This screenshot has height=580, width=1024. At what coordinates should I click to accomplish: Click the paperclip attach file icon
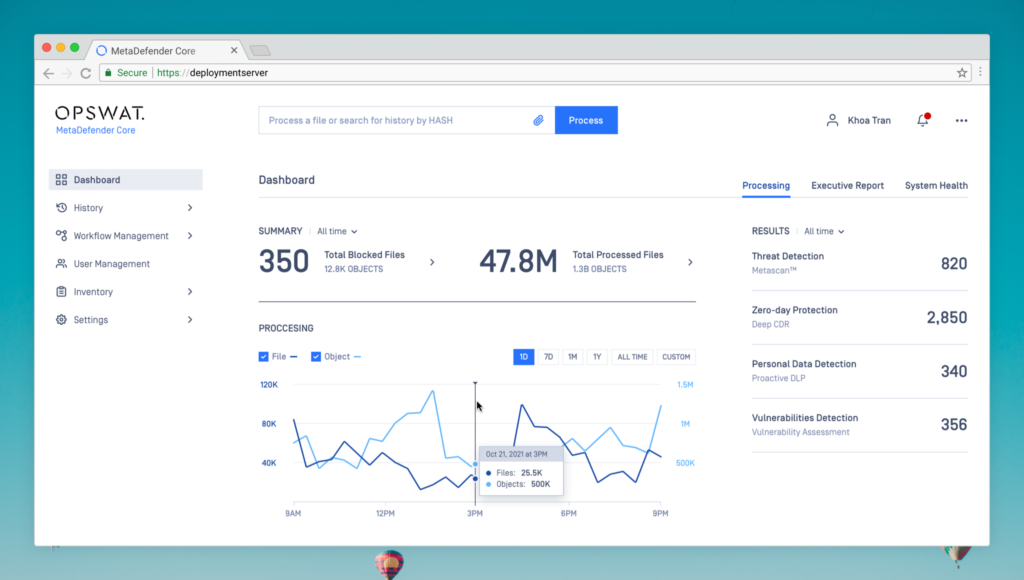[x=538, y=120]
